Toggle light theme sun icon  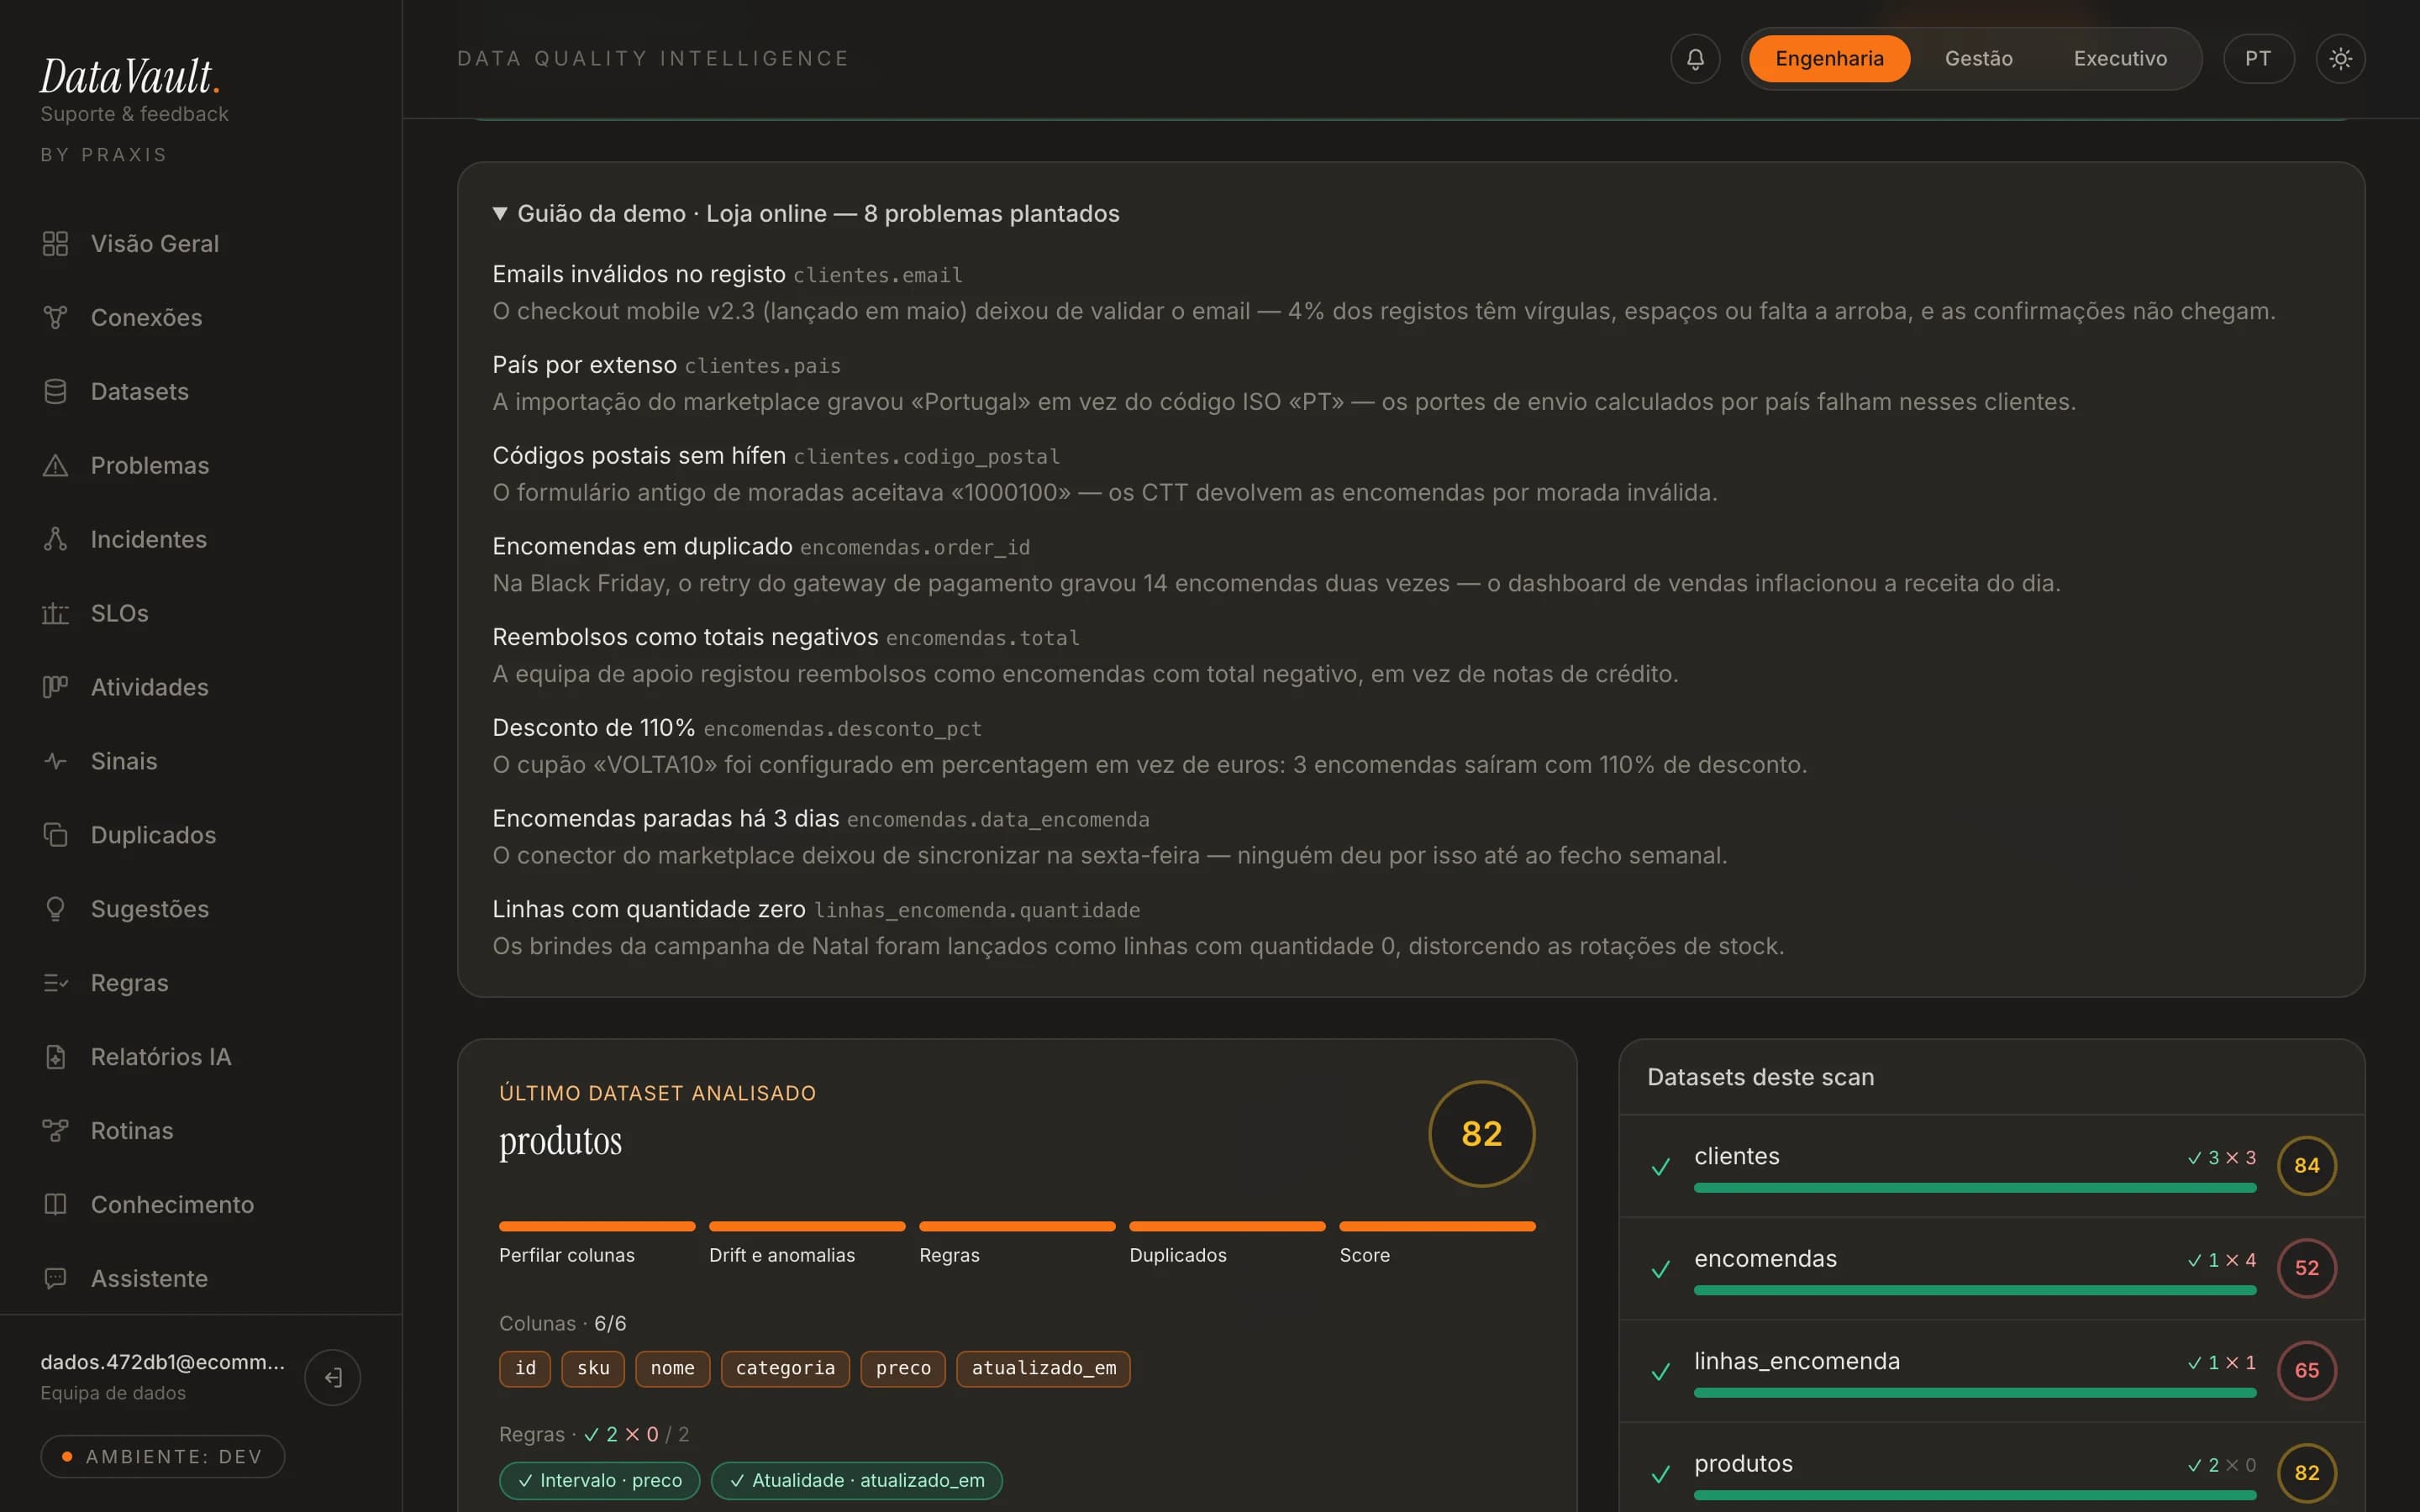coord(2340,59)
